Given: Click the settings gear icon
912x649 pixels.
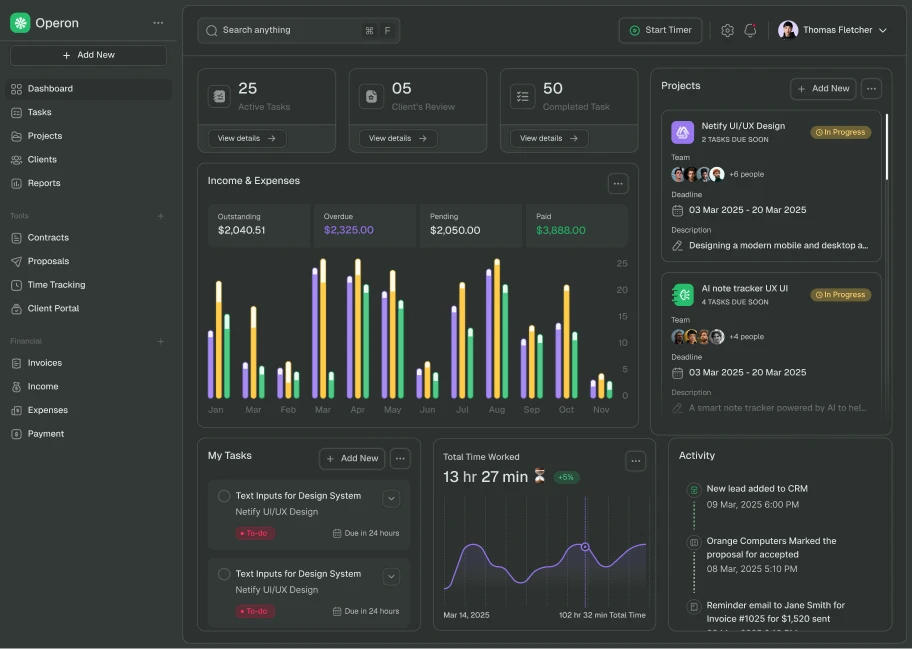Looking at the screenshot, I should point(728,30).
